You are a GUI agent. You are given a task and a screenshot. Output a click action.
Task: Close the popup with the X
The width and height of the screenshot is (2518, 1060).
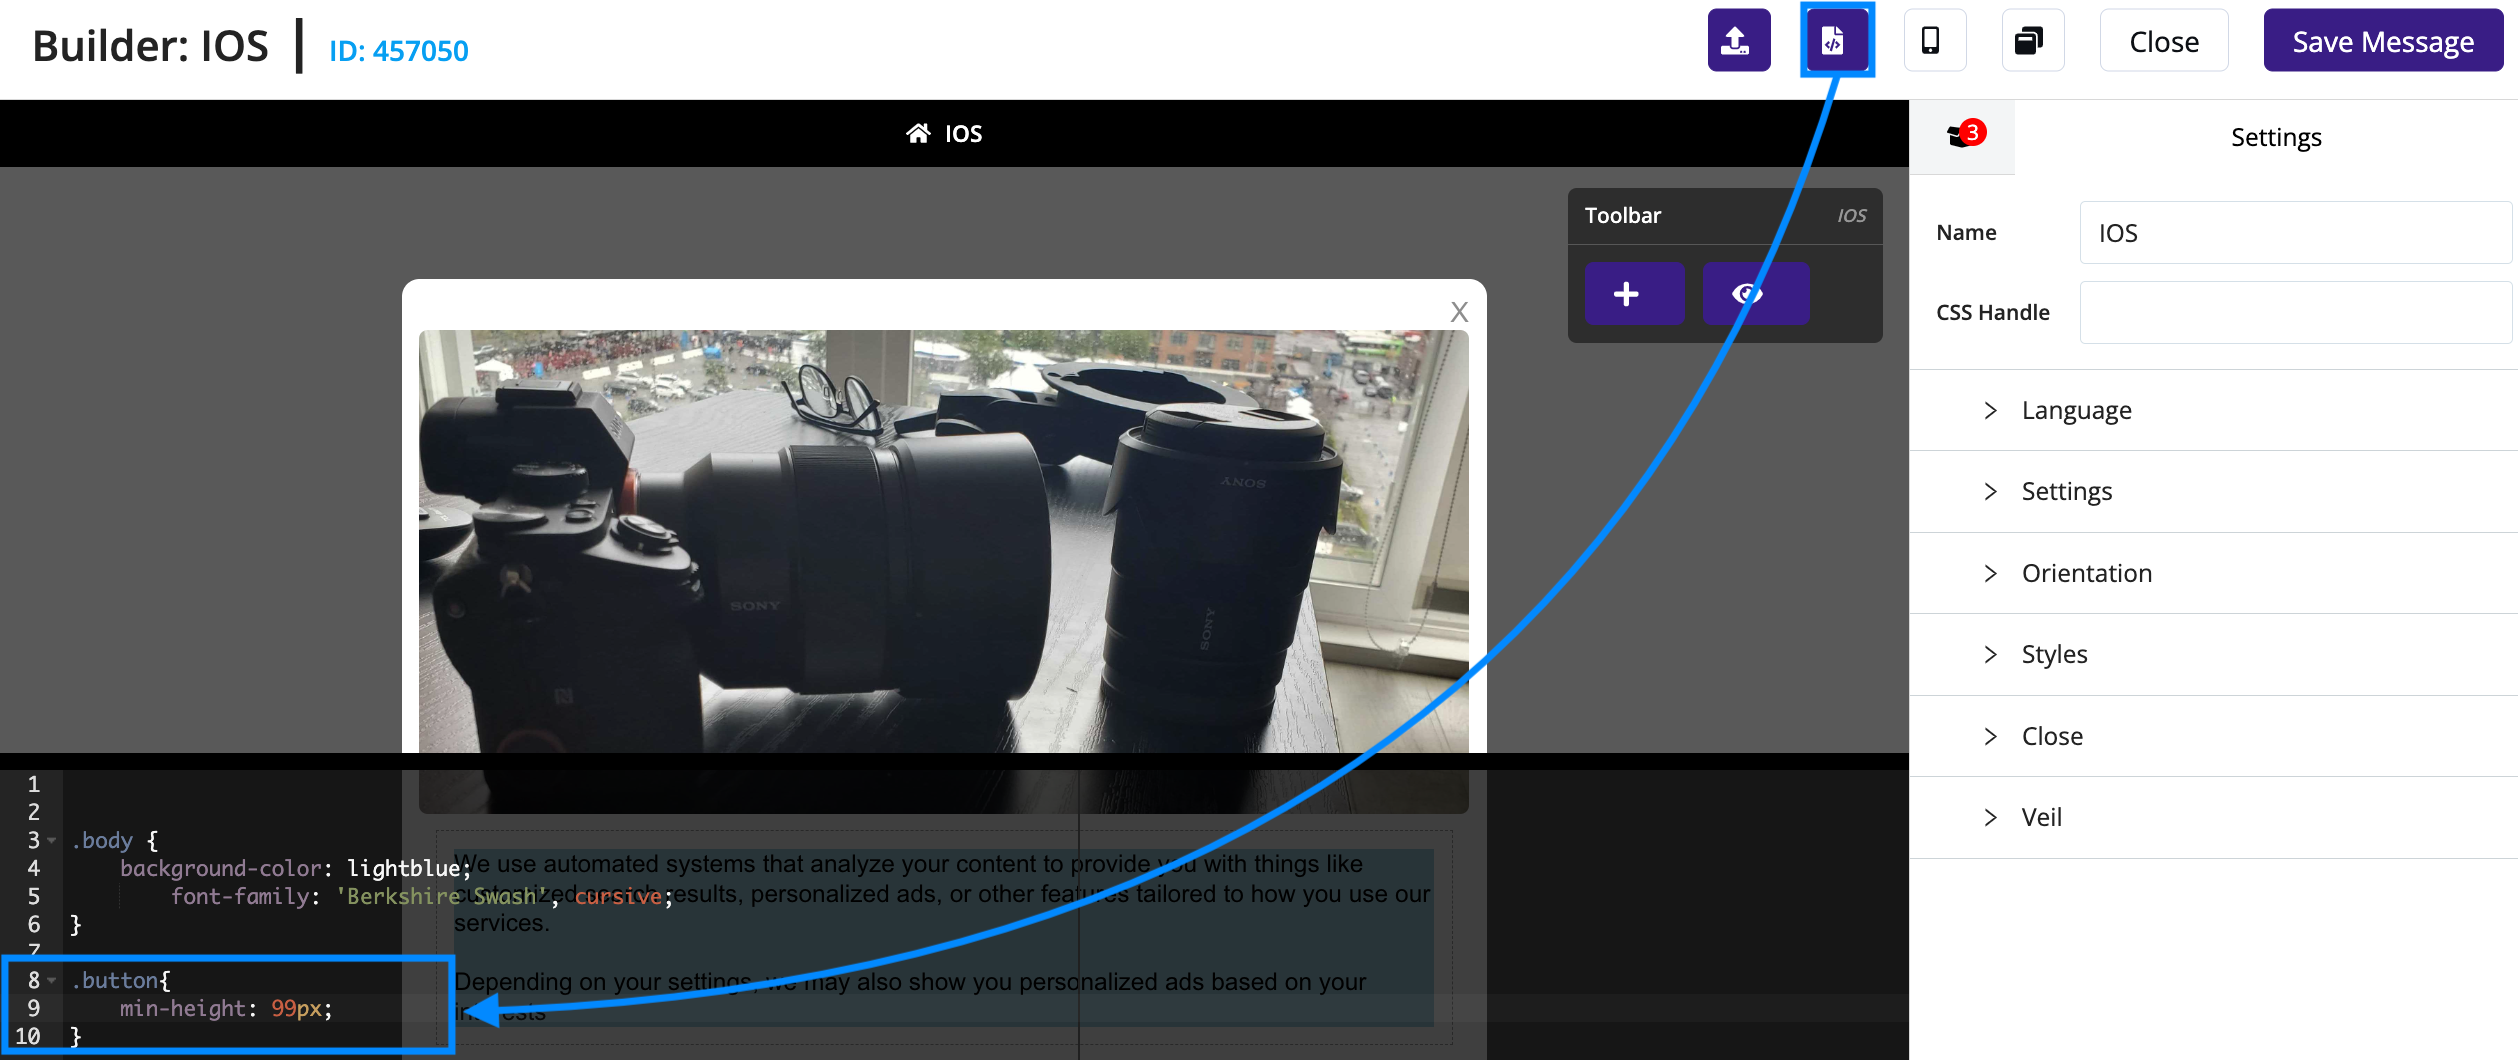1459,312
